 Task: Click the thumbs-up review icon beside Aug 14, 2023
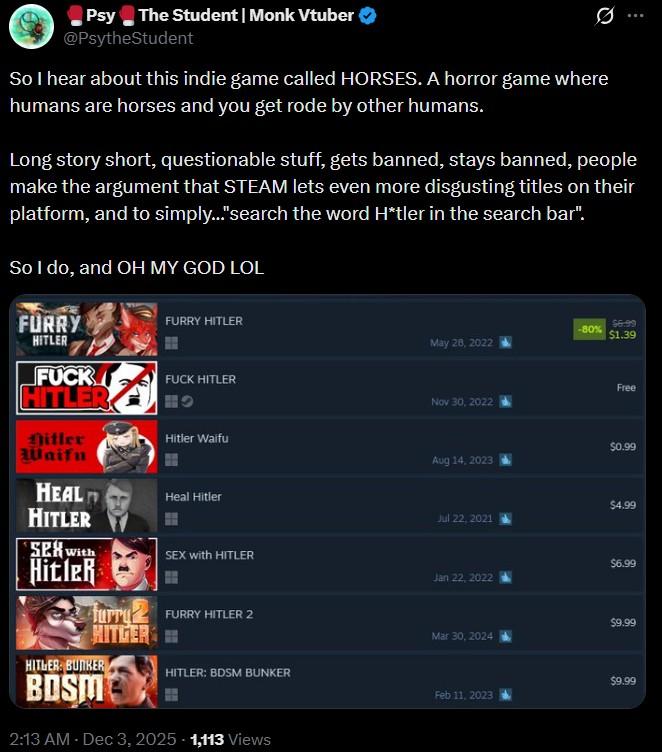click(x=506, y=460)
